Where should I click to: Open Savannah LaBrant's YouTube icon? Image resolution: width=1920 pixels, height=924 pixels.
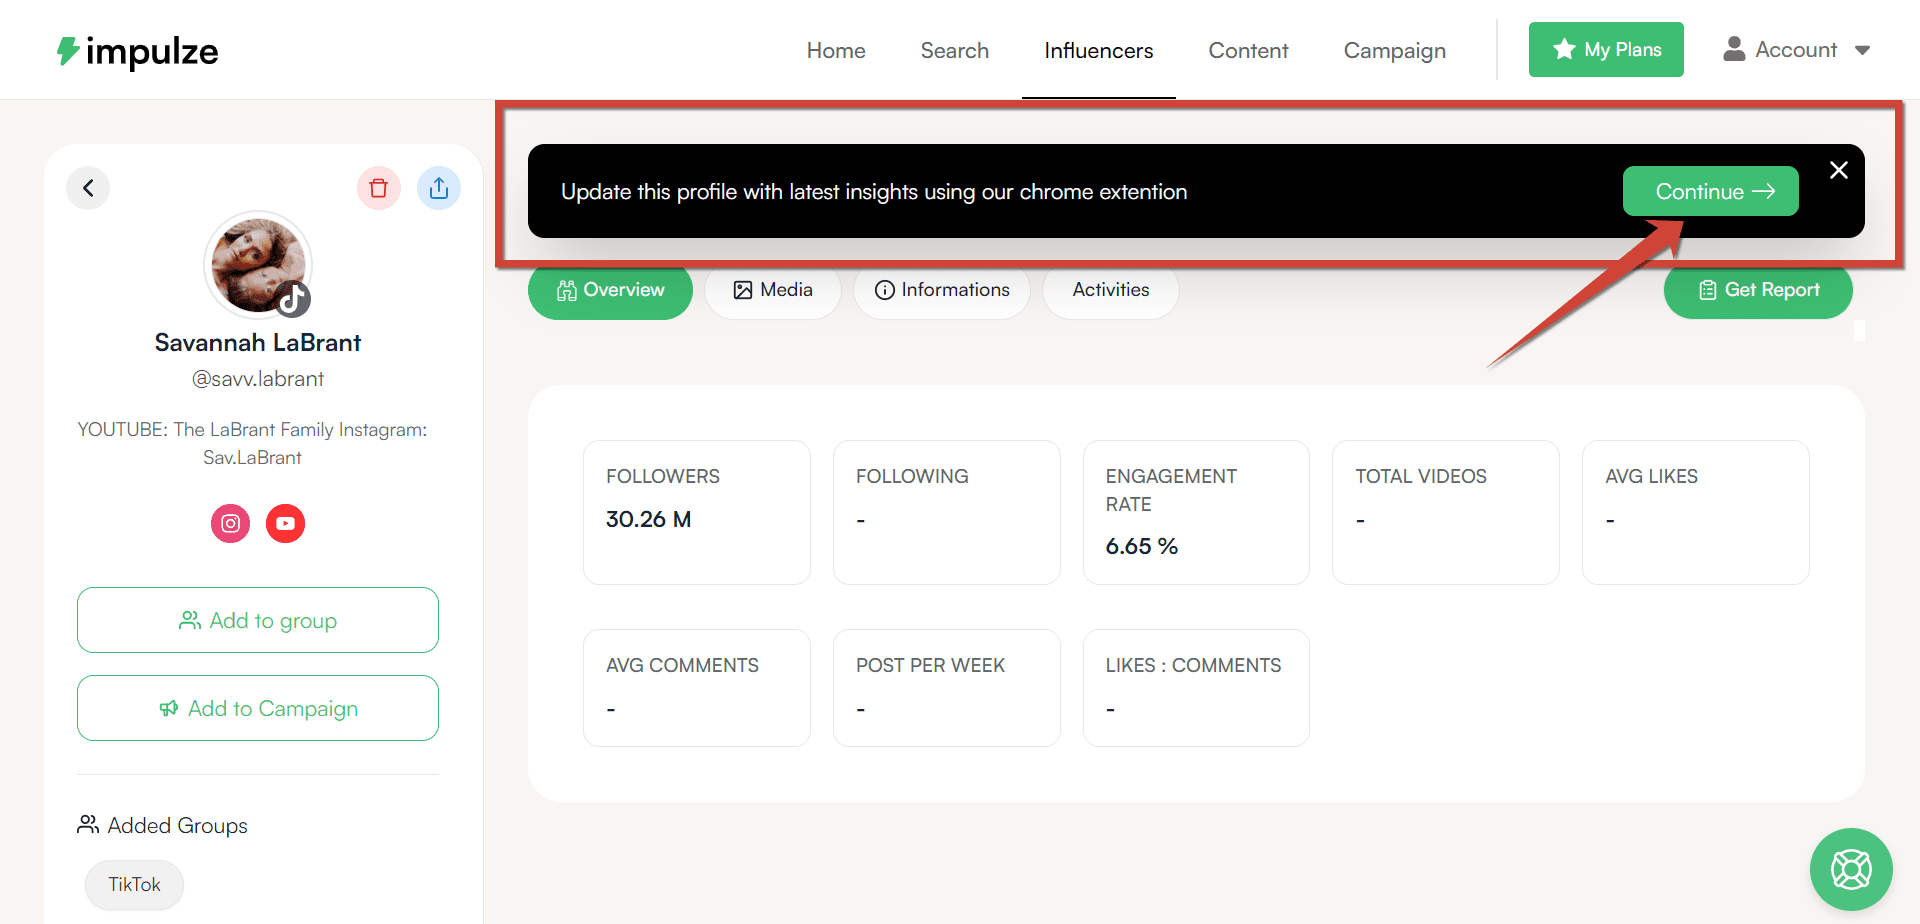[x=285, y=523]
